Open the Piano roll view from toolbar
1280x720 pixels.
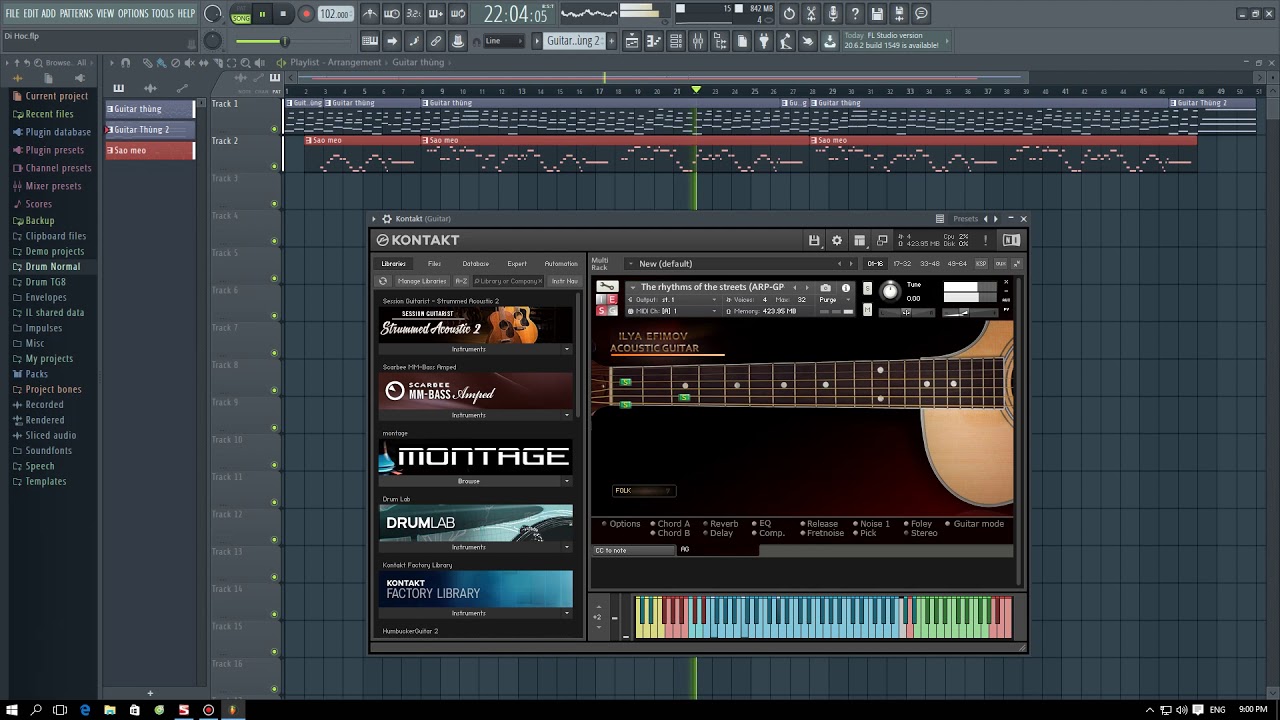click(x=654, y=41)
